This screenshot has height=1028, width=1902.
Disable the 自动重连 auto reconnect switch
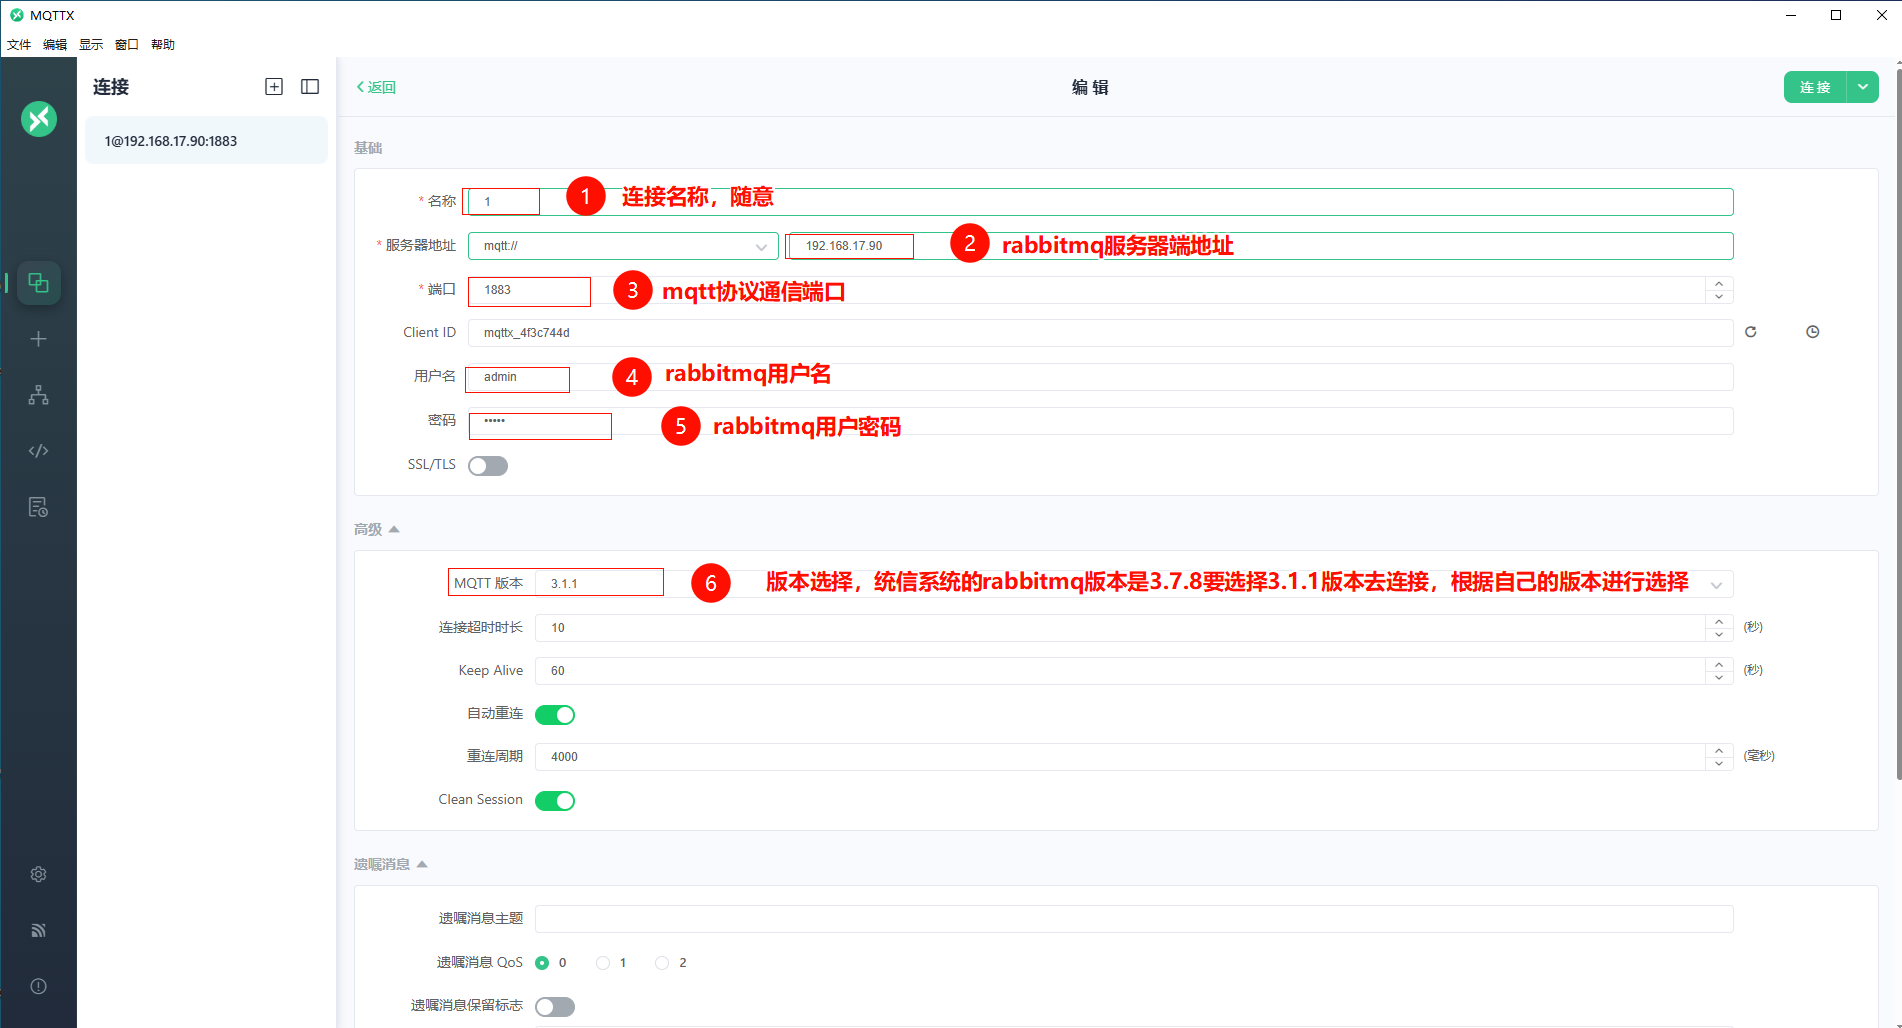(x=555, y=715)
